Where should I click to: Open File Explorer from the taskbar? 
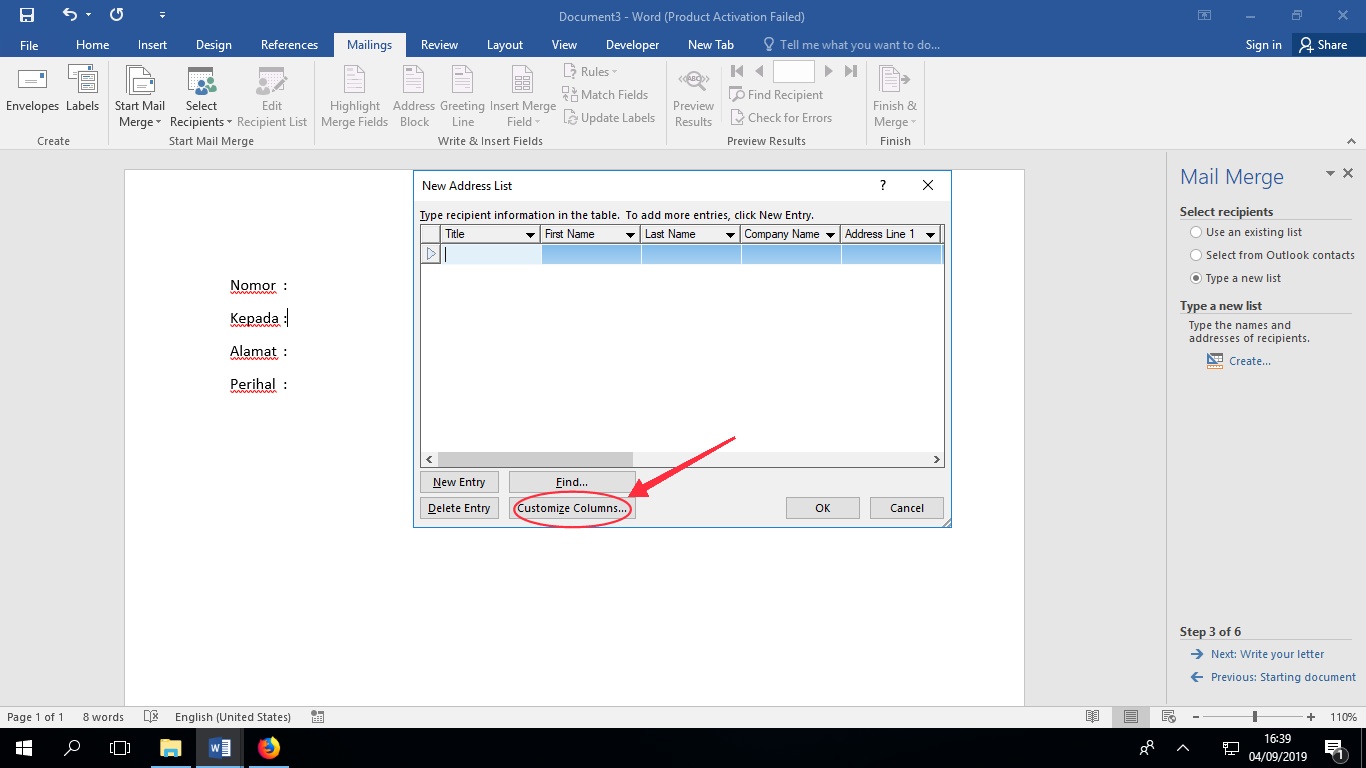(x=171, y=747)
